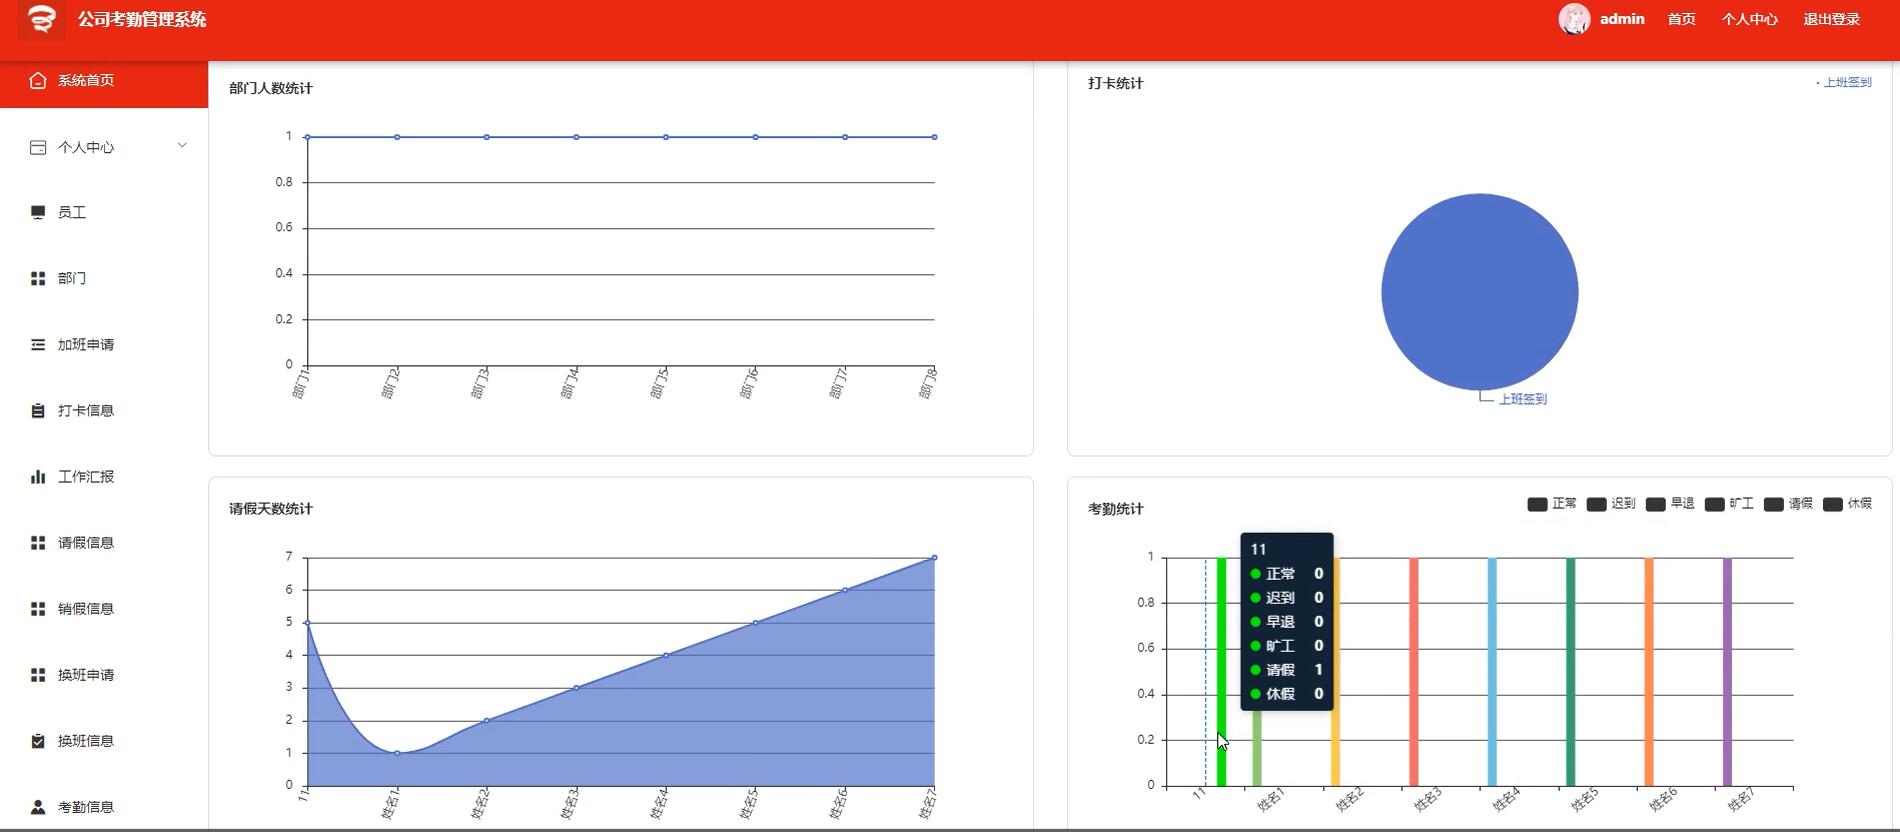Click the 打卡统计 chart title
The height and width of the screenshot is (832, 1900).
pyautogui.click(x=1115, y=83)
